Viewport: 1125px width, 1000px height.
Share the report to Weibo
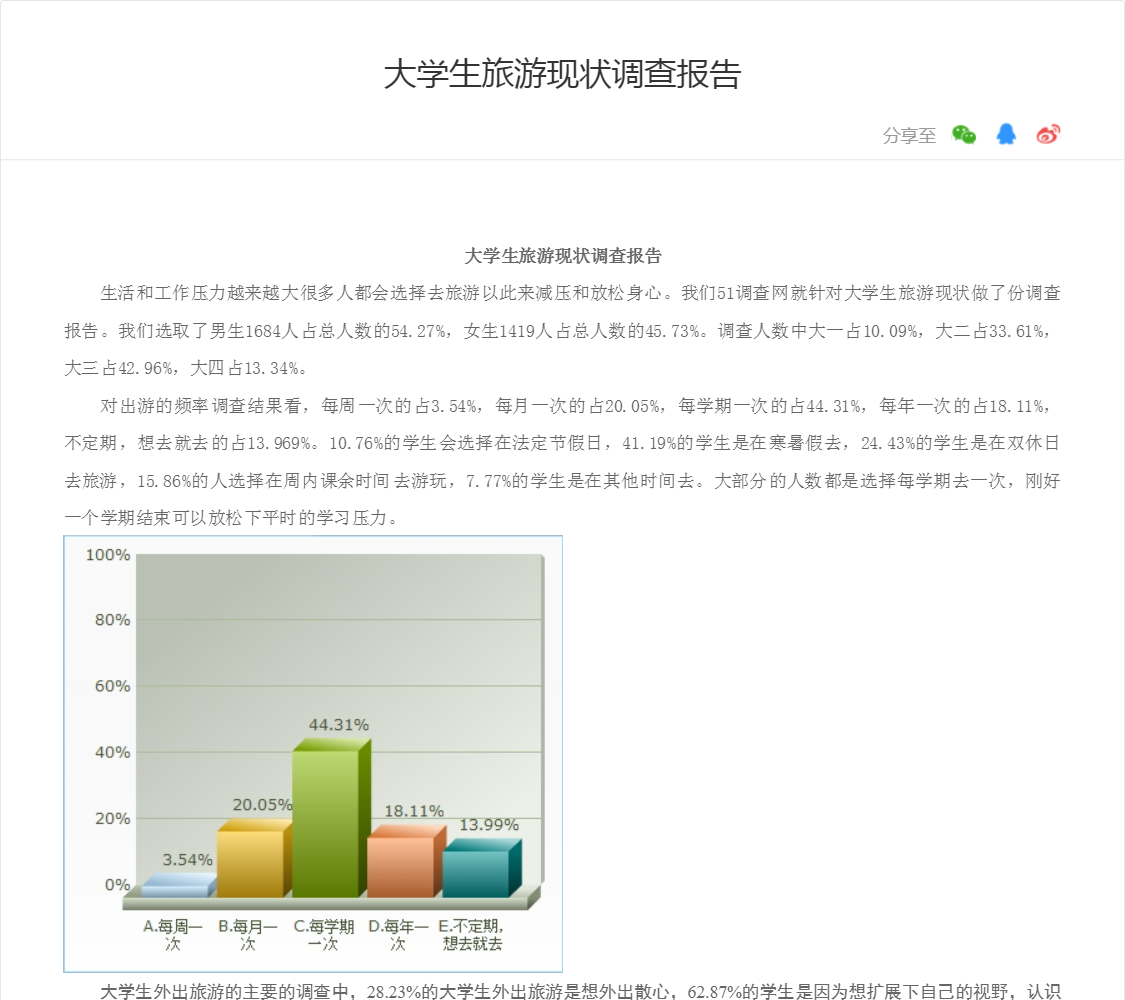click(1048, 134)
